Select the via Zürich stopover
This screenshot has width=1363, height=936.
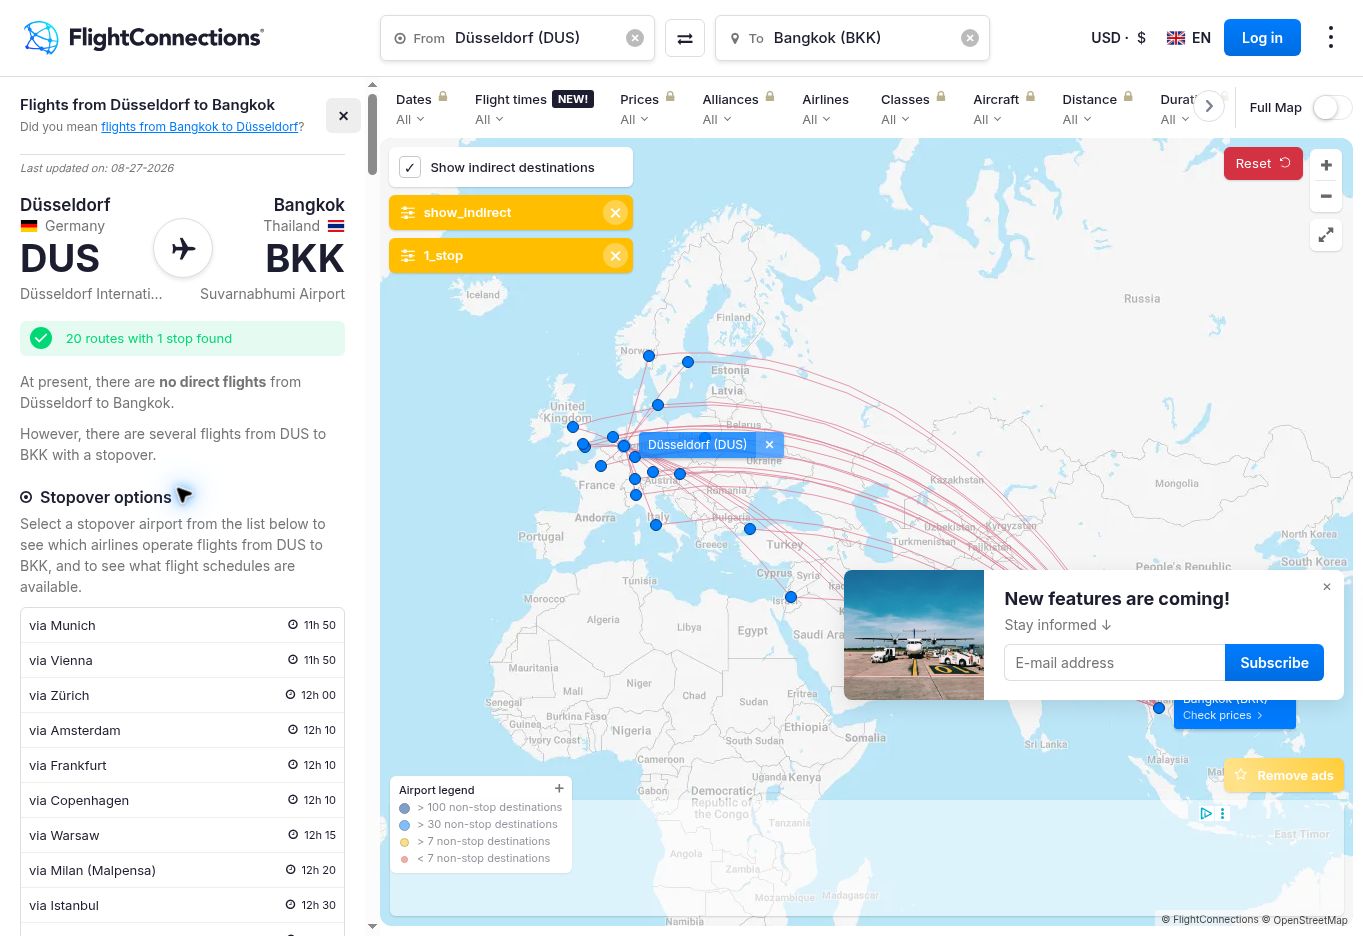pyautogui.click(x=182, y=695)
